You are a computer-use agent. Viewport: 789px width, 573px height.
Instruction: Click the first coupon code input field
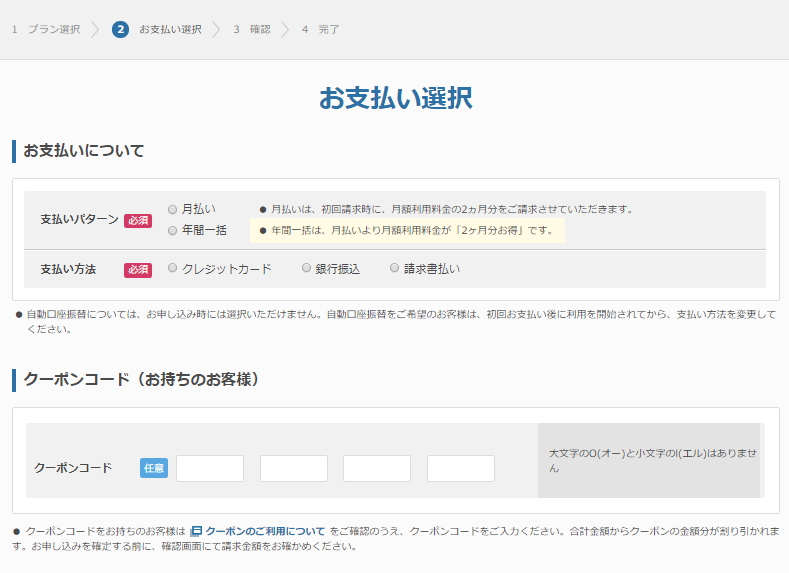(210, 468)
